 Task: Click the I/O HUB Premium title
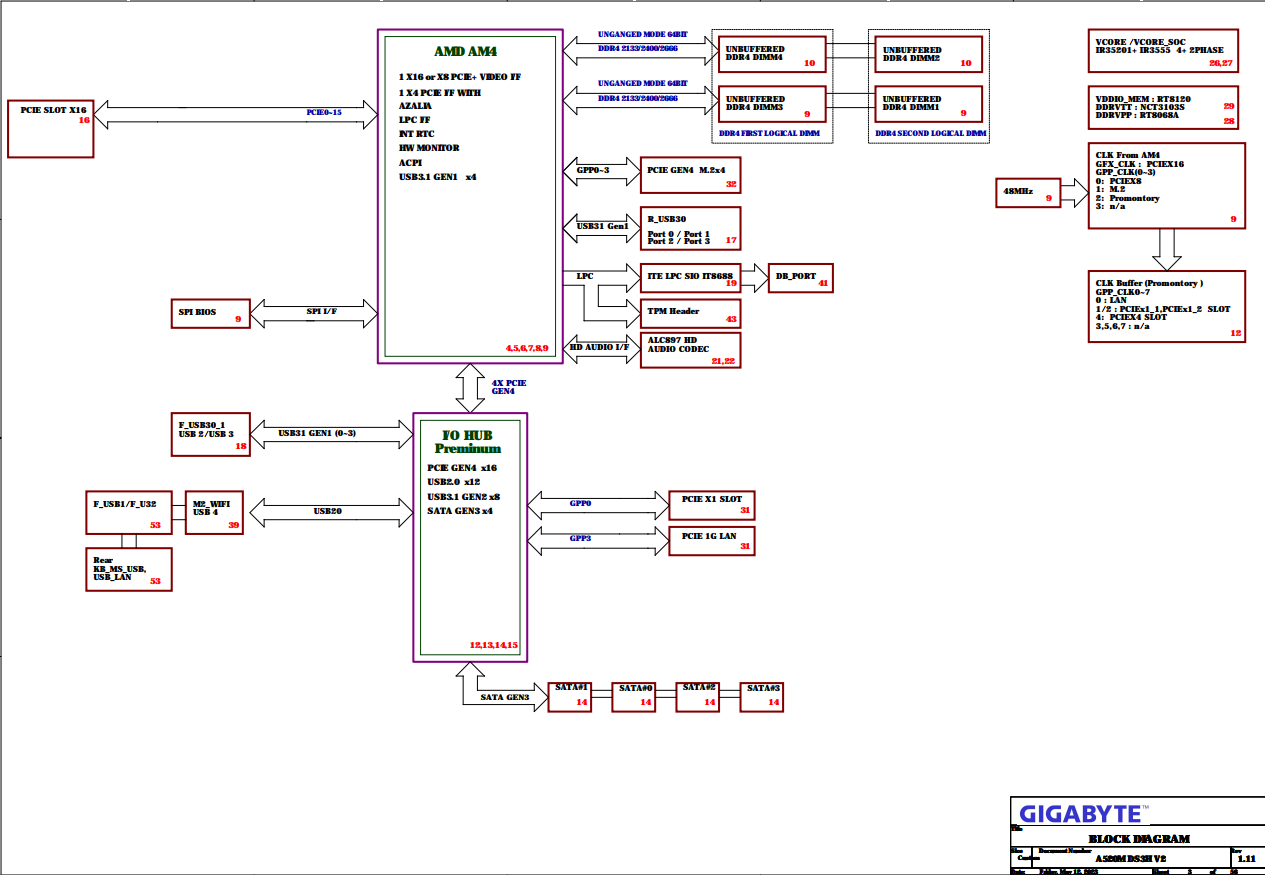point(468,442)
